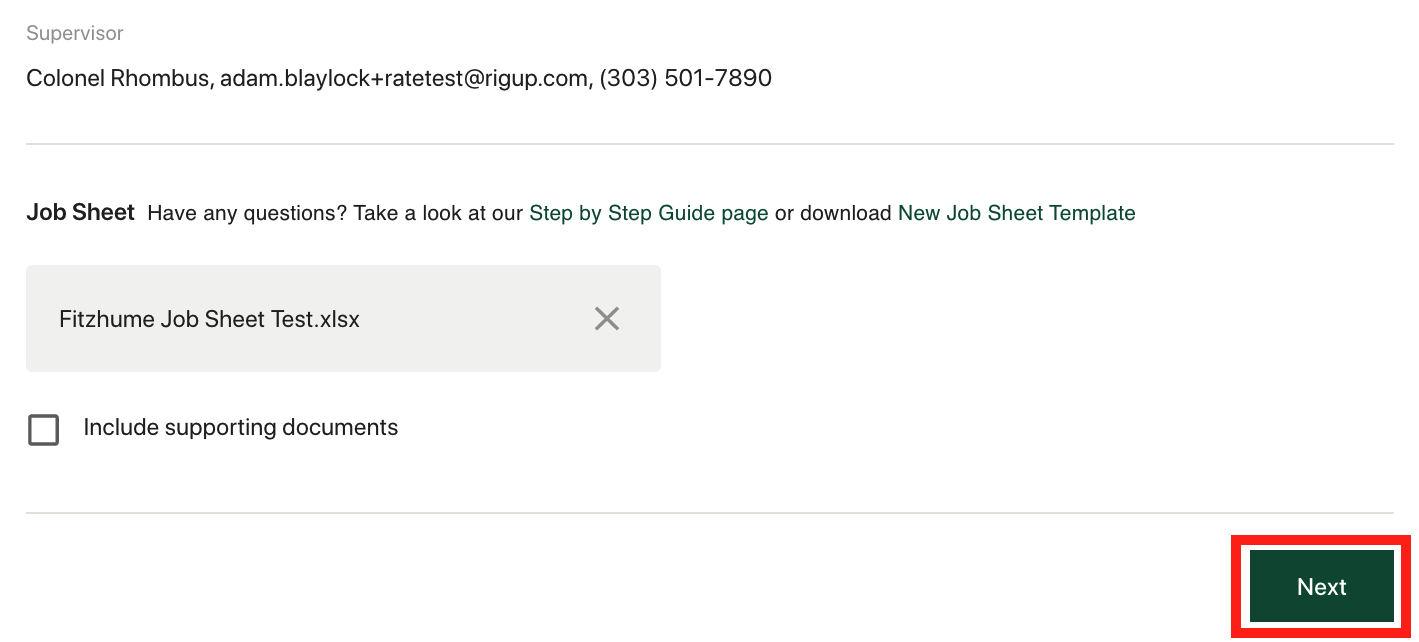
Task: Remove the Fitzhume Job Sheet Test.xlsx file
Action: pos(607,319)
